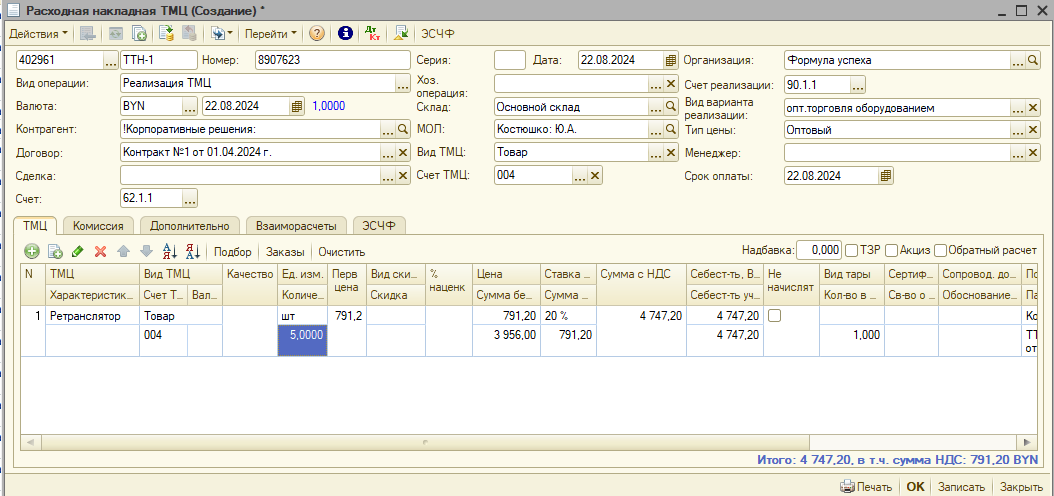
Task: Open the help question mark icon
Action: [317, 33]
